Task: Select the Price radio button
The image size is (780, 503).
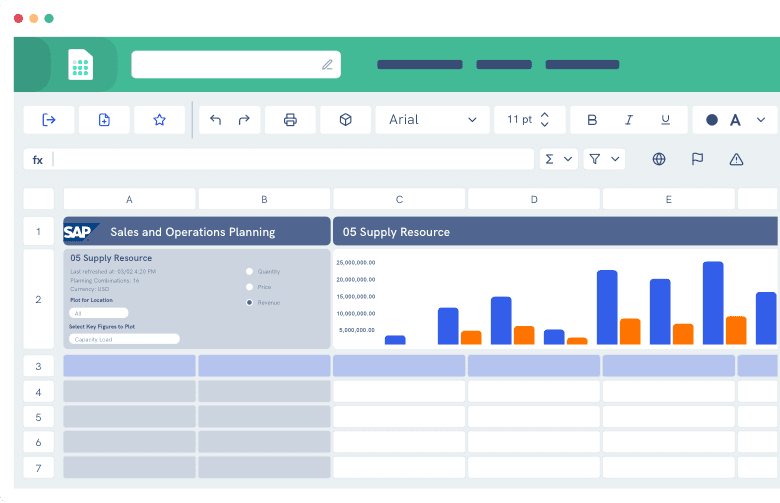Action: tap(249, 287)
